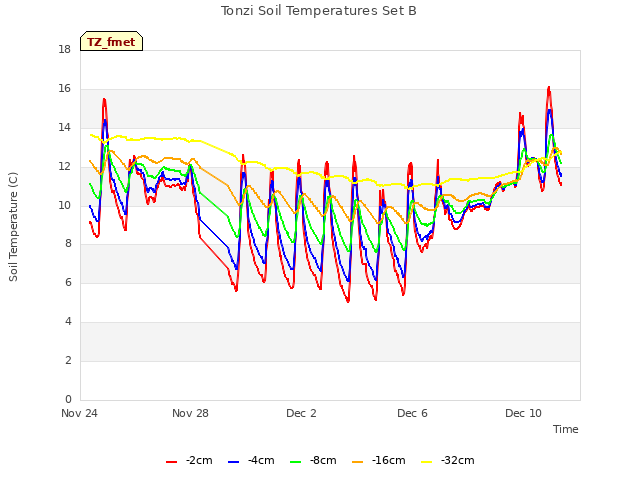Screen dimensions: 640x480
Task: Click the Soil Temperature (C) axis label
Action: 13,227
